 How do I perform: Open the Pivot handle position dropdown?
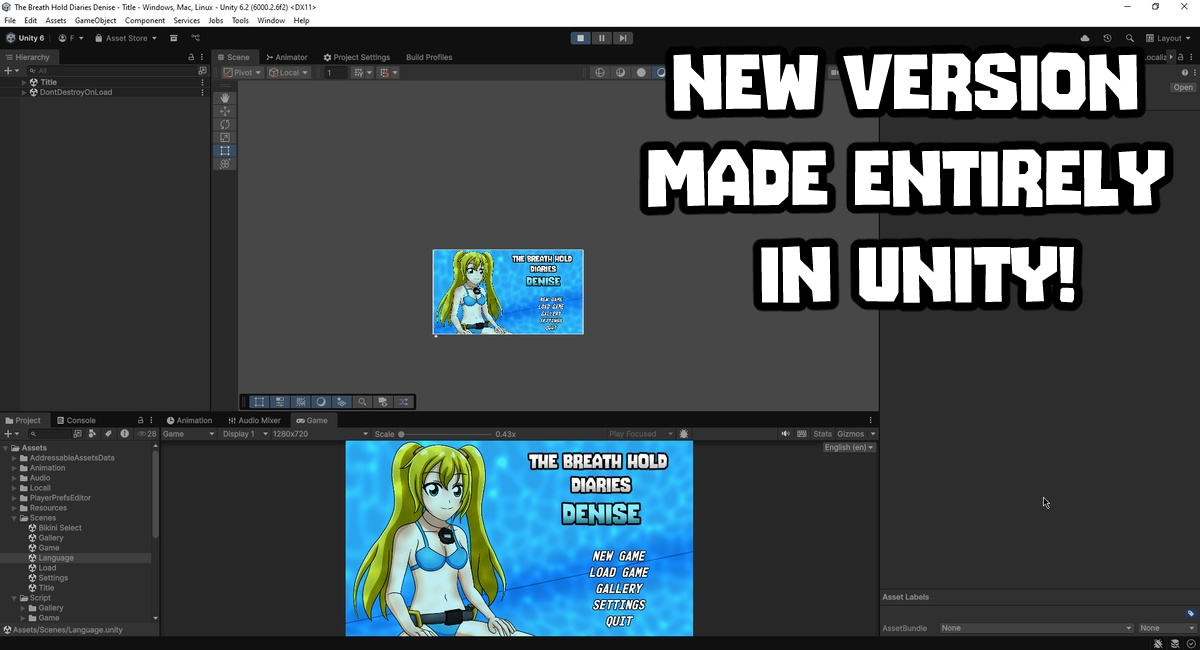point(242,73)
